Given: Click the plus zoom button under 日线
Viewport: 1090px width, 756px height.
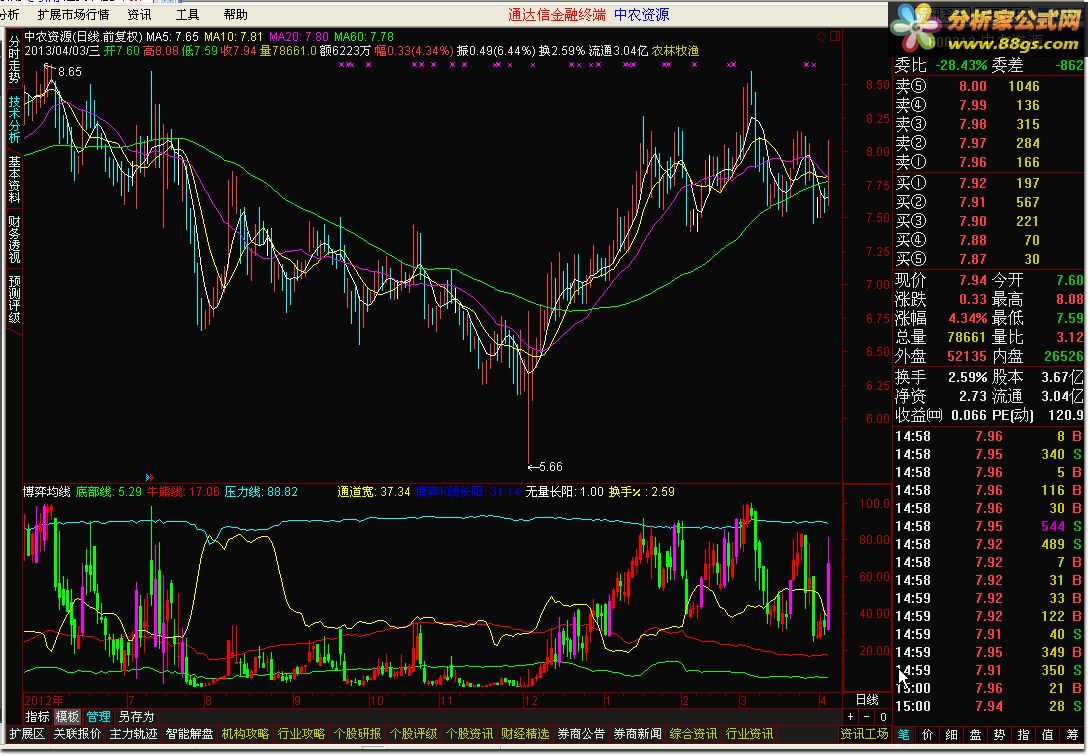Looking at the screenshot, I should click(x=850, y=717).
